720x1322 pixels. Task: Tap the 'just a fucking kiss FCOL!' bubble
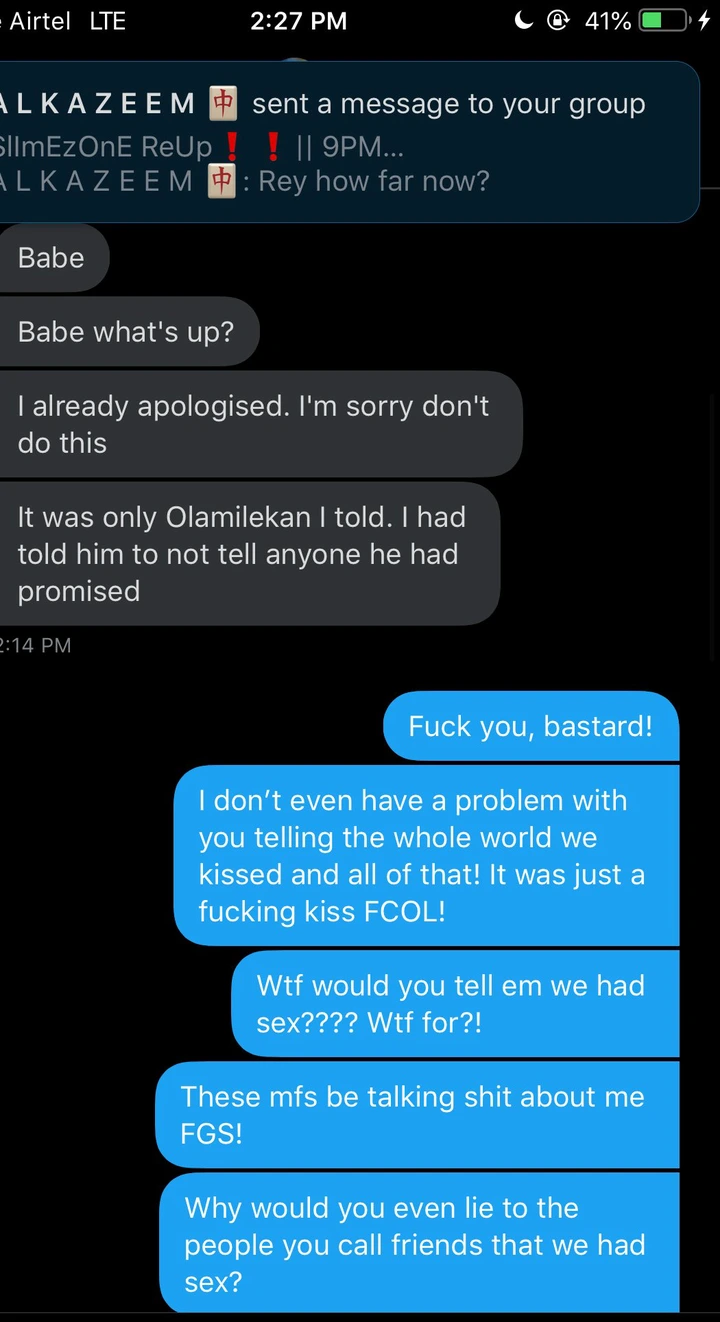pos(427,855)
